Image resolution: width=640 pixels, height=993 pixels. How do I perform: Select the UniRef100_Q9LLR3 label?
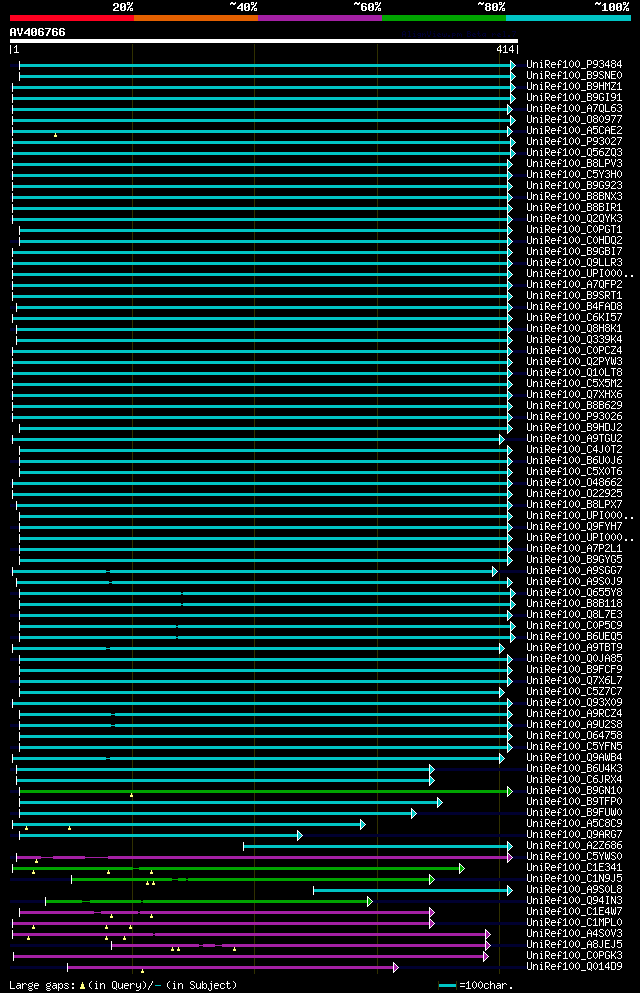click(x=574, y=262)
